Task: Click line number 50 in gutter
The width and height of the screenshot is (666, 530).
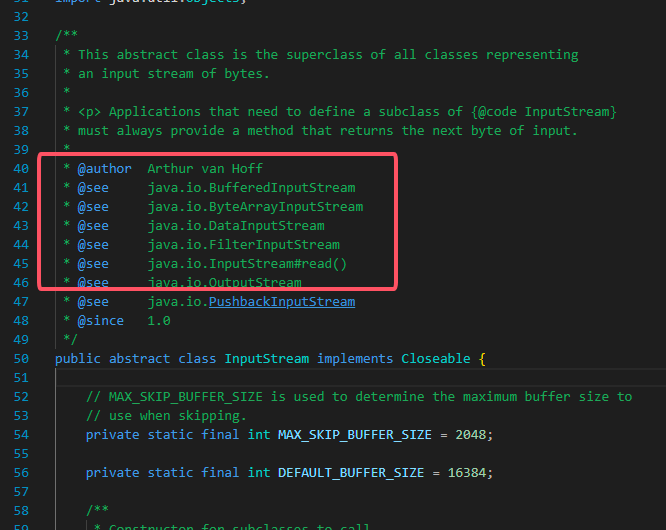Action: pos(19,359)
